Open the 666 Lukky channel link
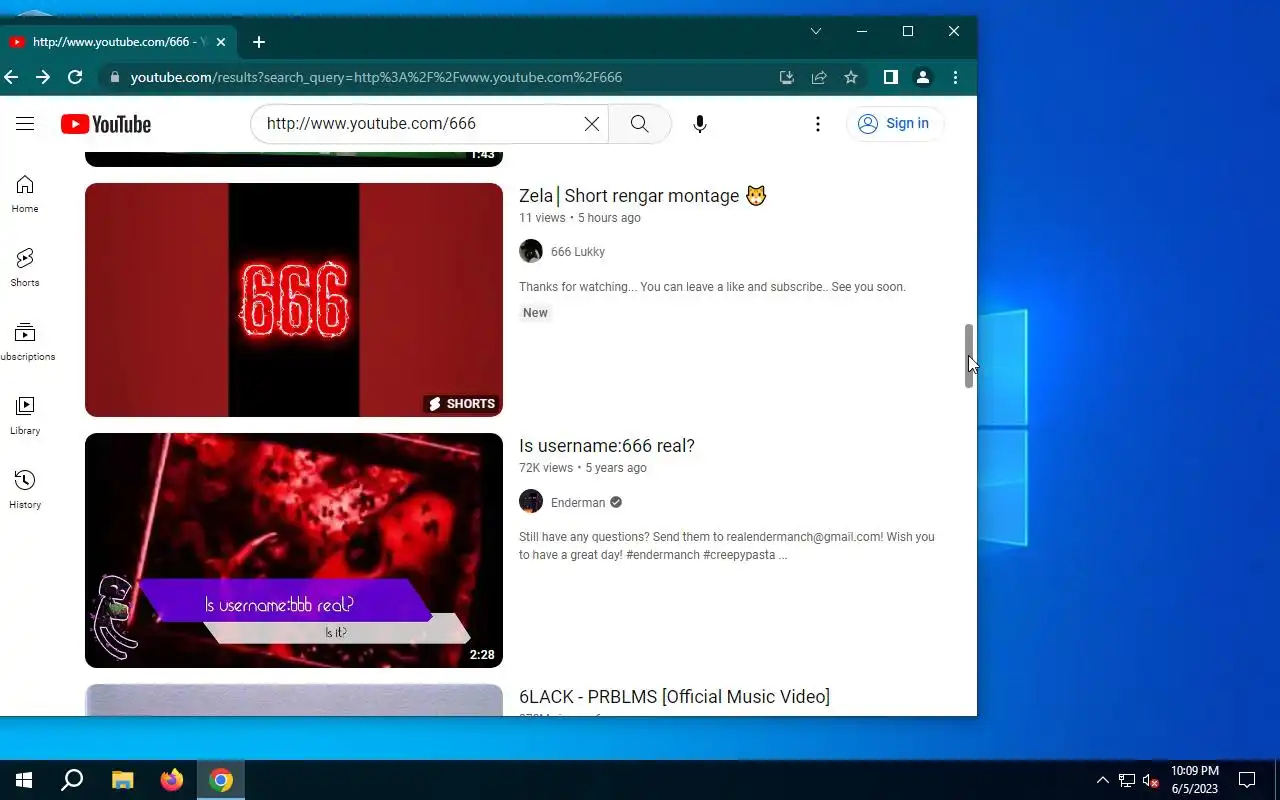 578,252
